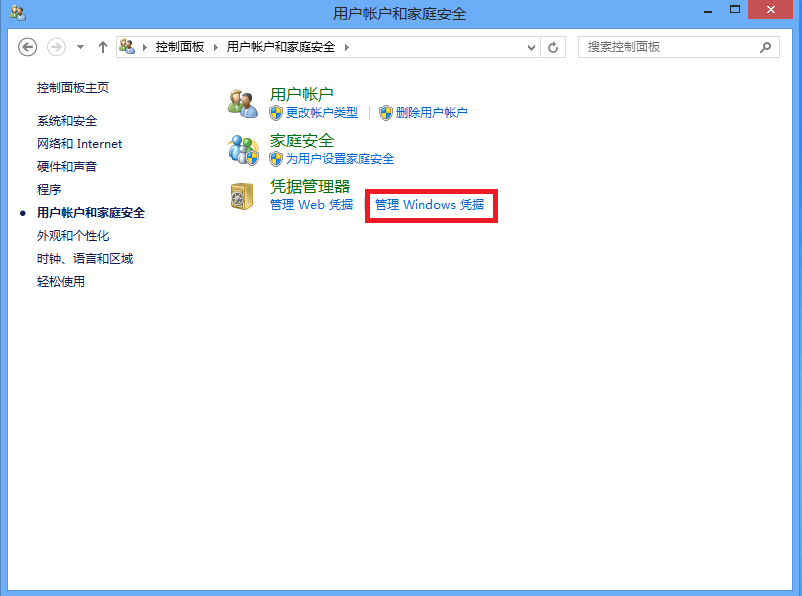
Task: Open the recent locations dropdown arrow
Action: pos(80,47)
